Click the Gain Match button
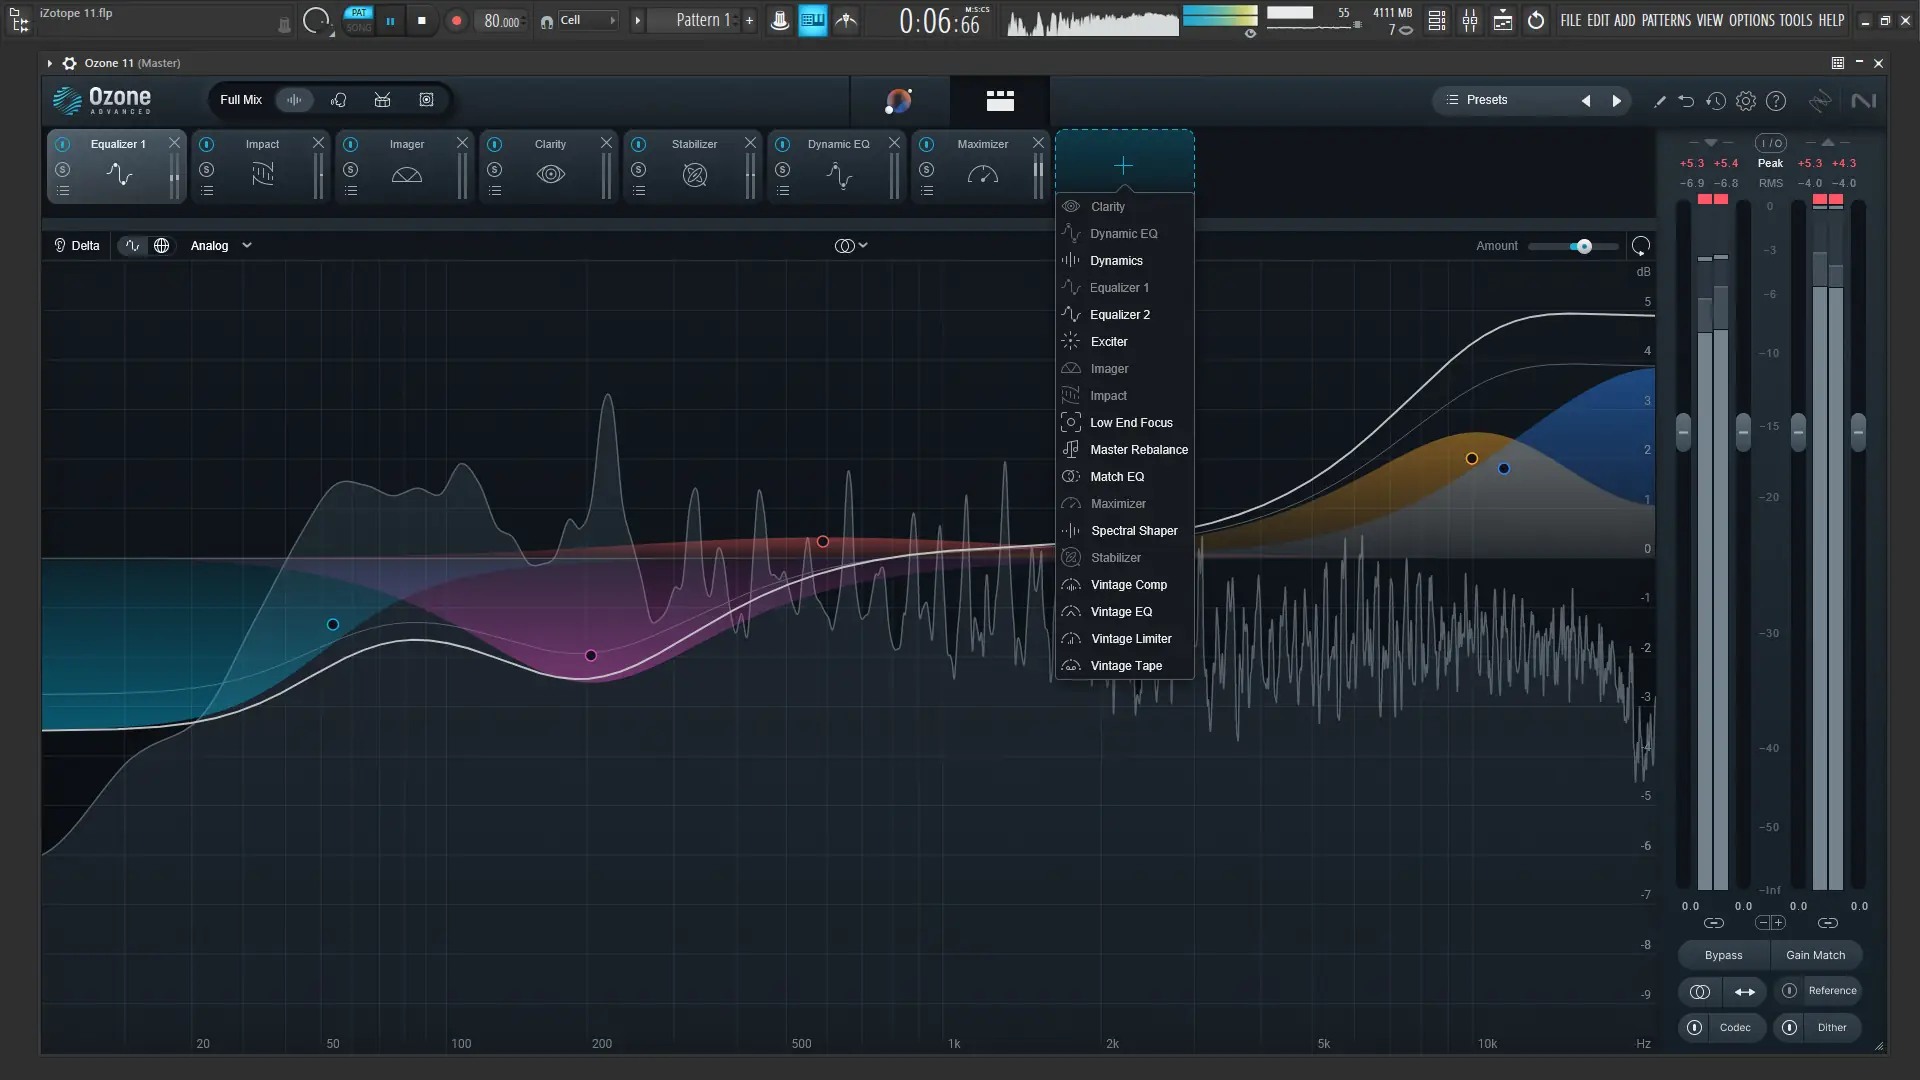 1815,955
